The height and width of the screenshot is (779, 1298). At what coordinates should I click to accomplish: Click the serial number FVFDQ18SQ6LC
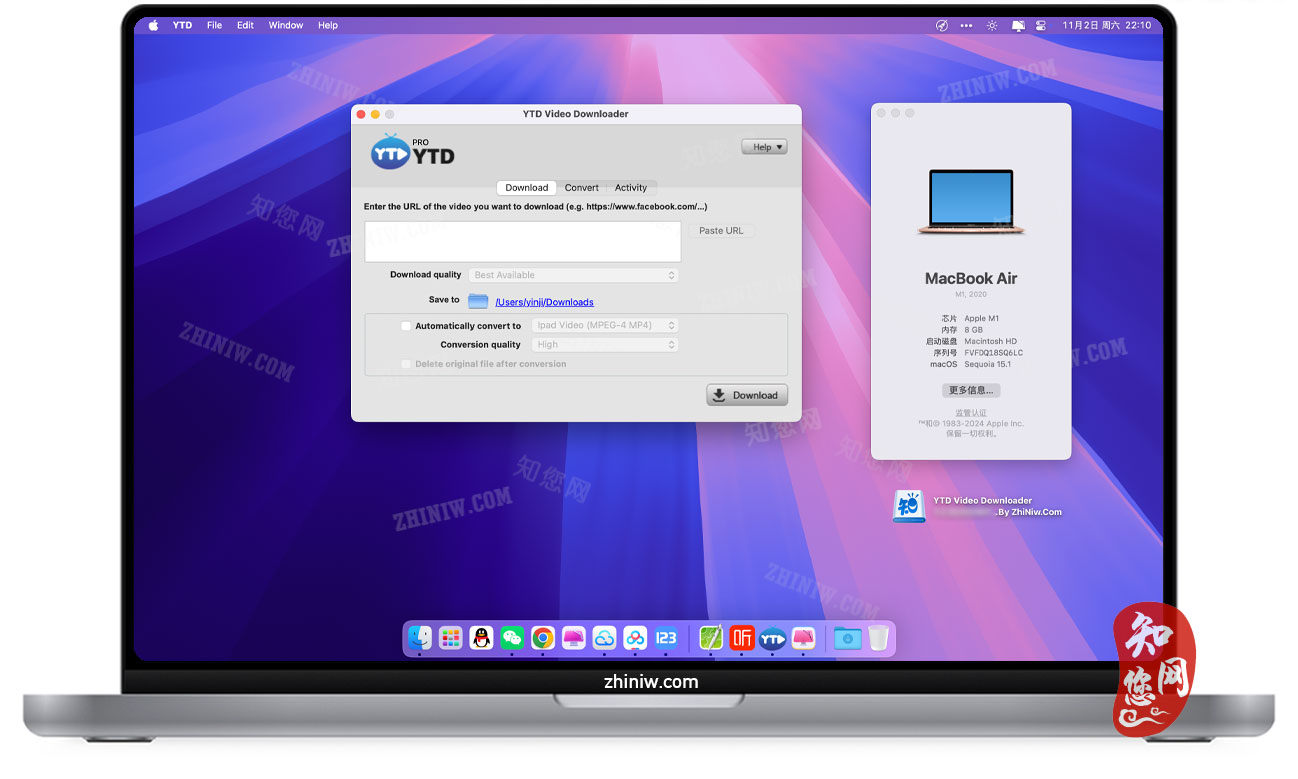pyautogui.click(x=994, y=353)
